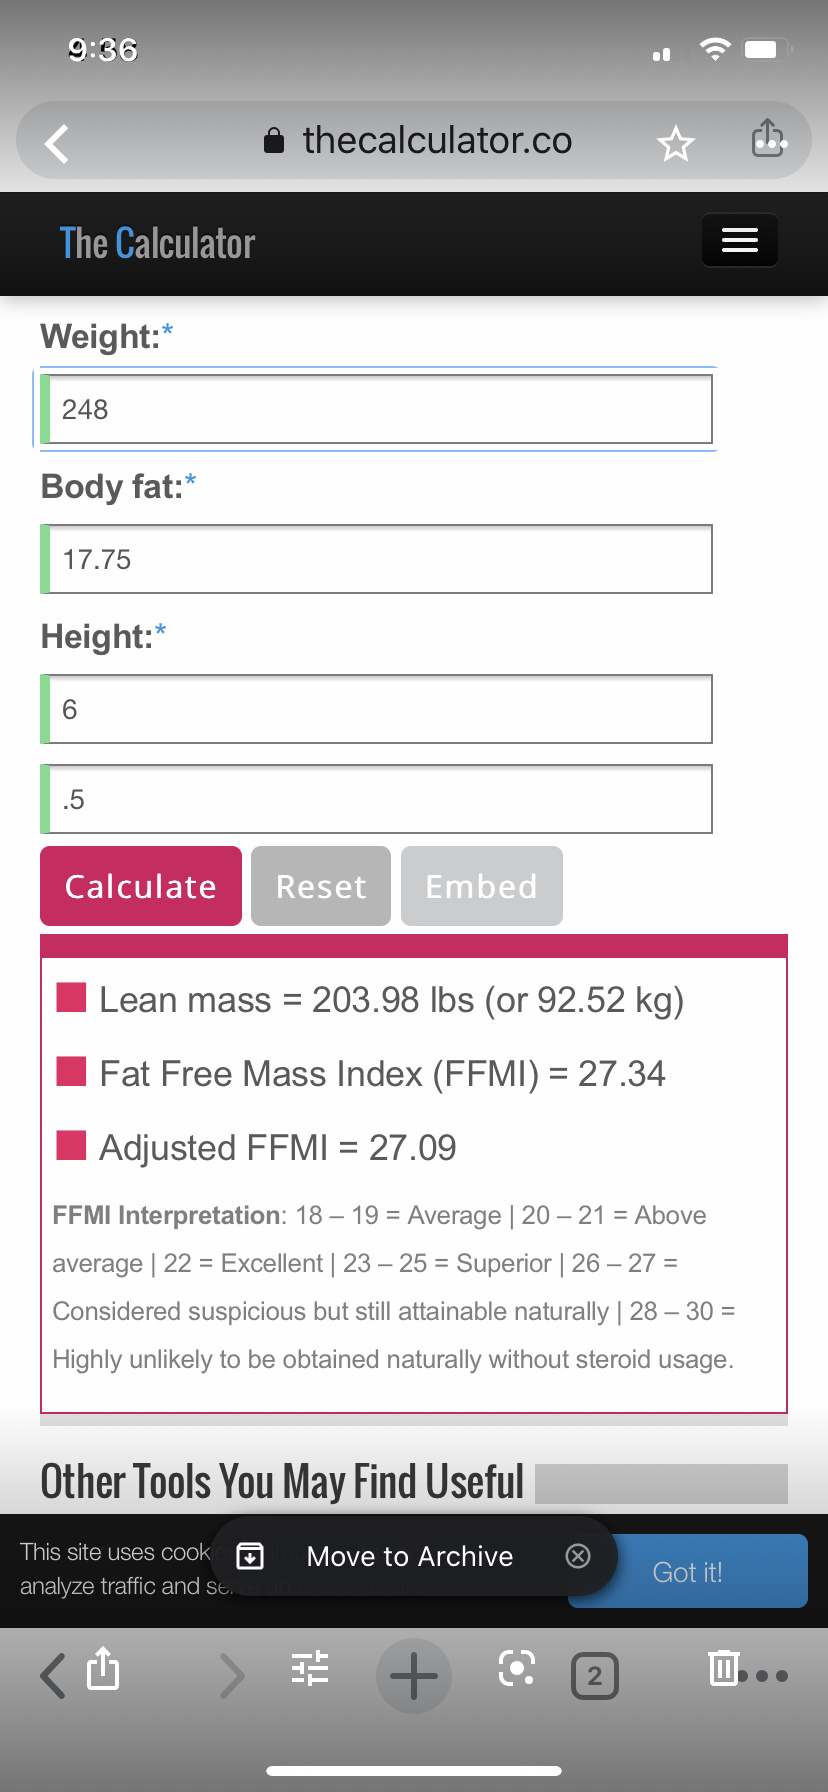Accept cookies with Got it! button
This screenshot has height=1792, width=828.
click(x=687, y=1572)
